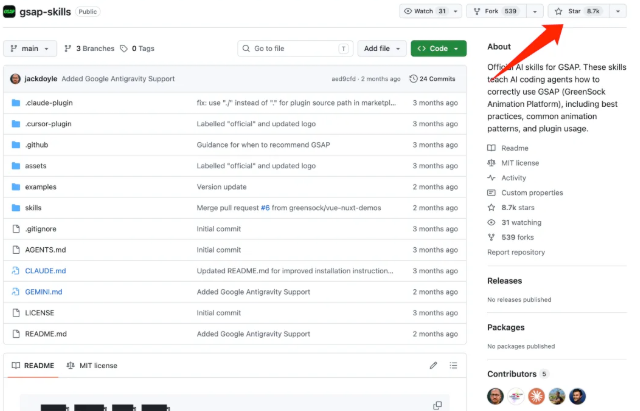Open the Readme link in About sidebar

[x=515, y=148]
